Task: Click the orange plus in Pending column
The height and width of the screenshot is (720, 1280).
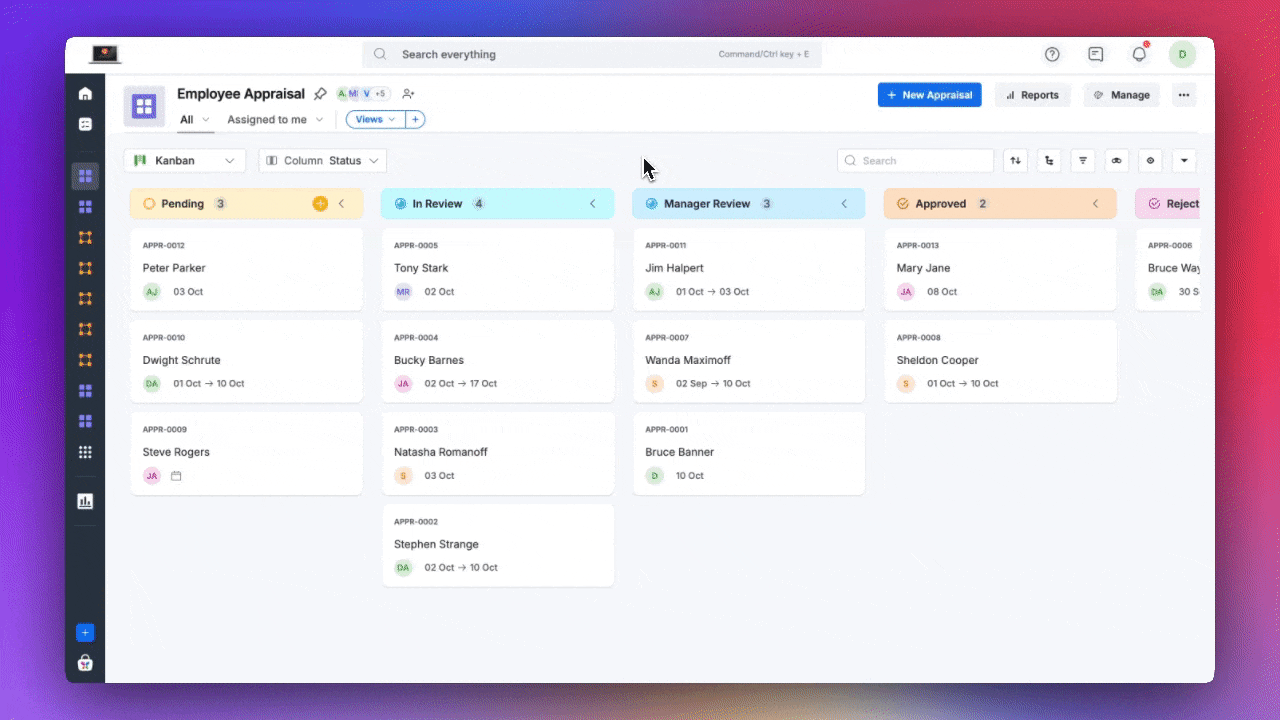Action: point(320,204)
